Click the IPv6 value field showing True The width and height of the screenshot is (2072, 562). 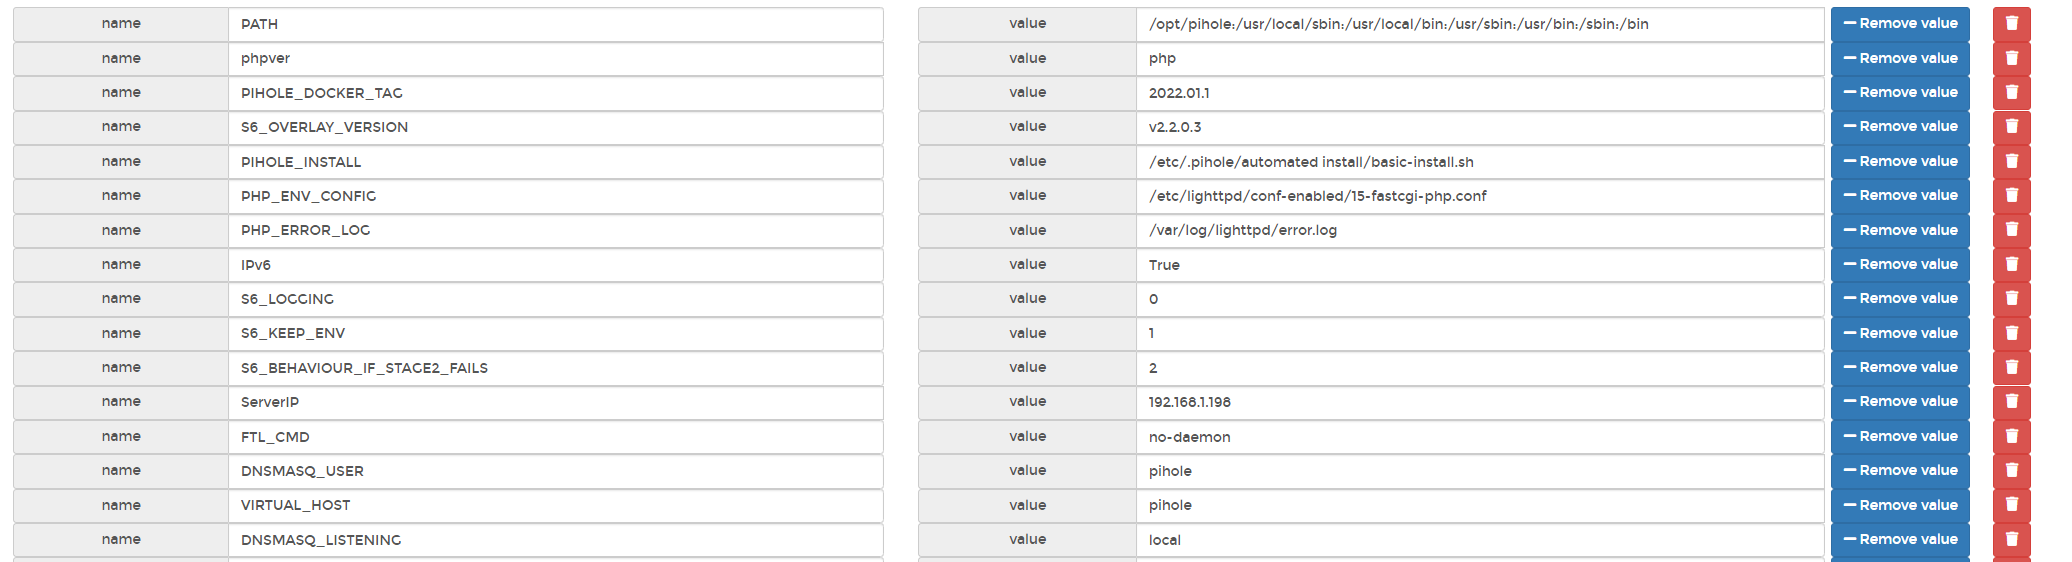click(1480, 264)
